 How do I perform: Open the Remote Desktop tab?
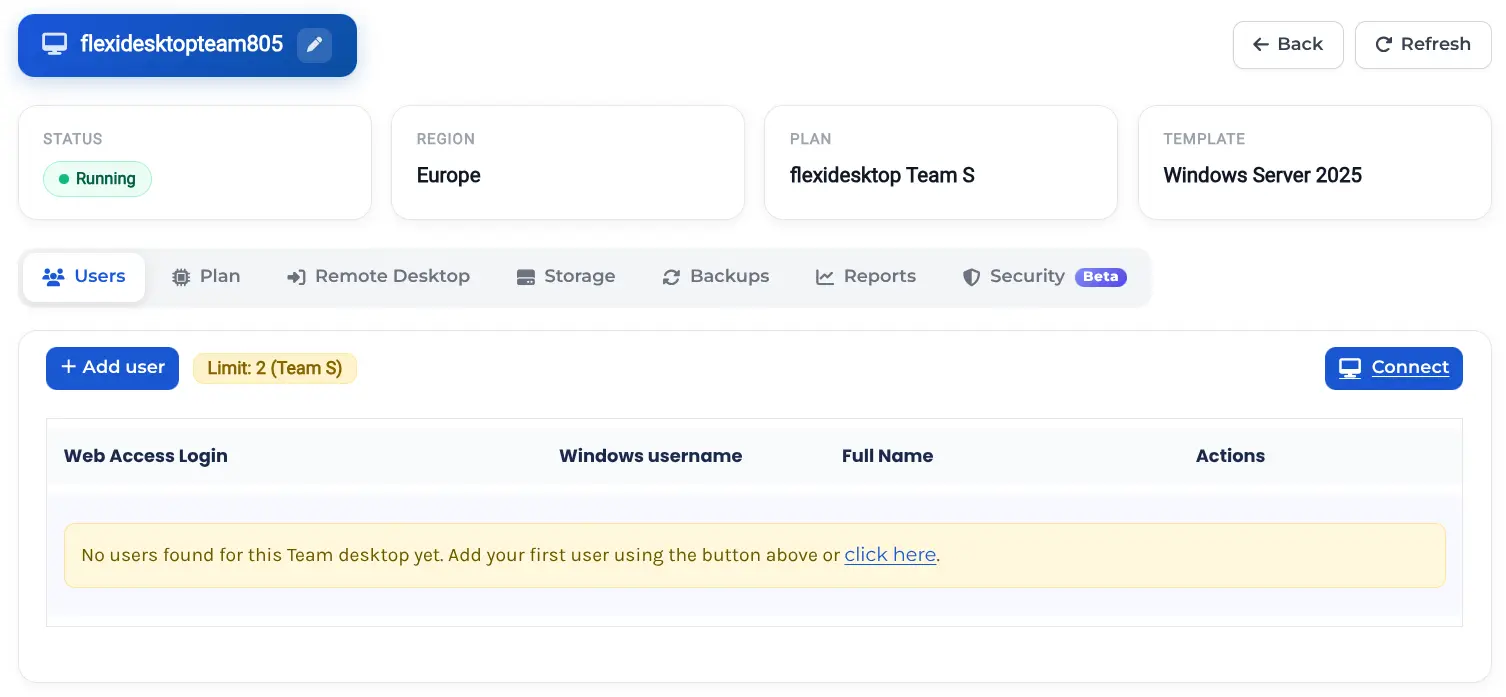tap(378, 277)
